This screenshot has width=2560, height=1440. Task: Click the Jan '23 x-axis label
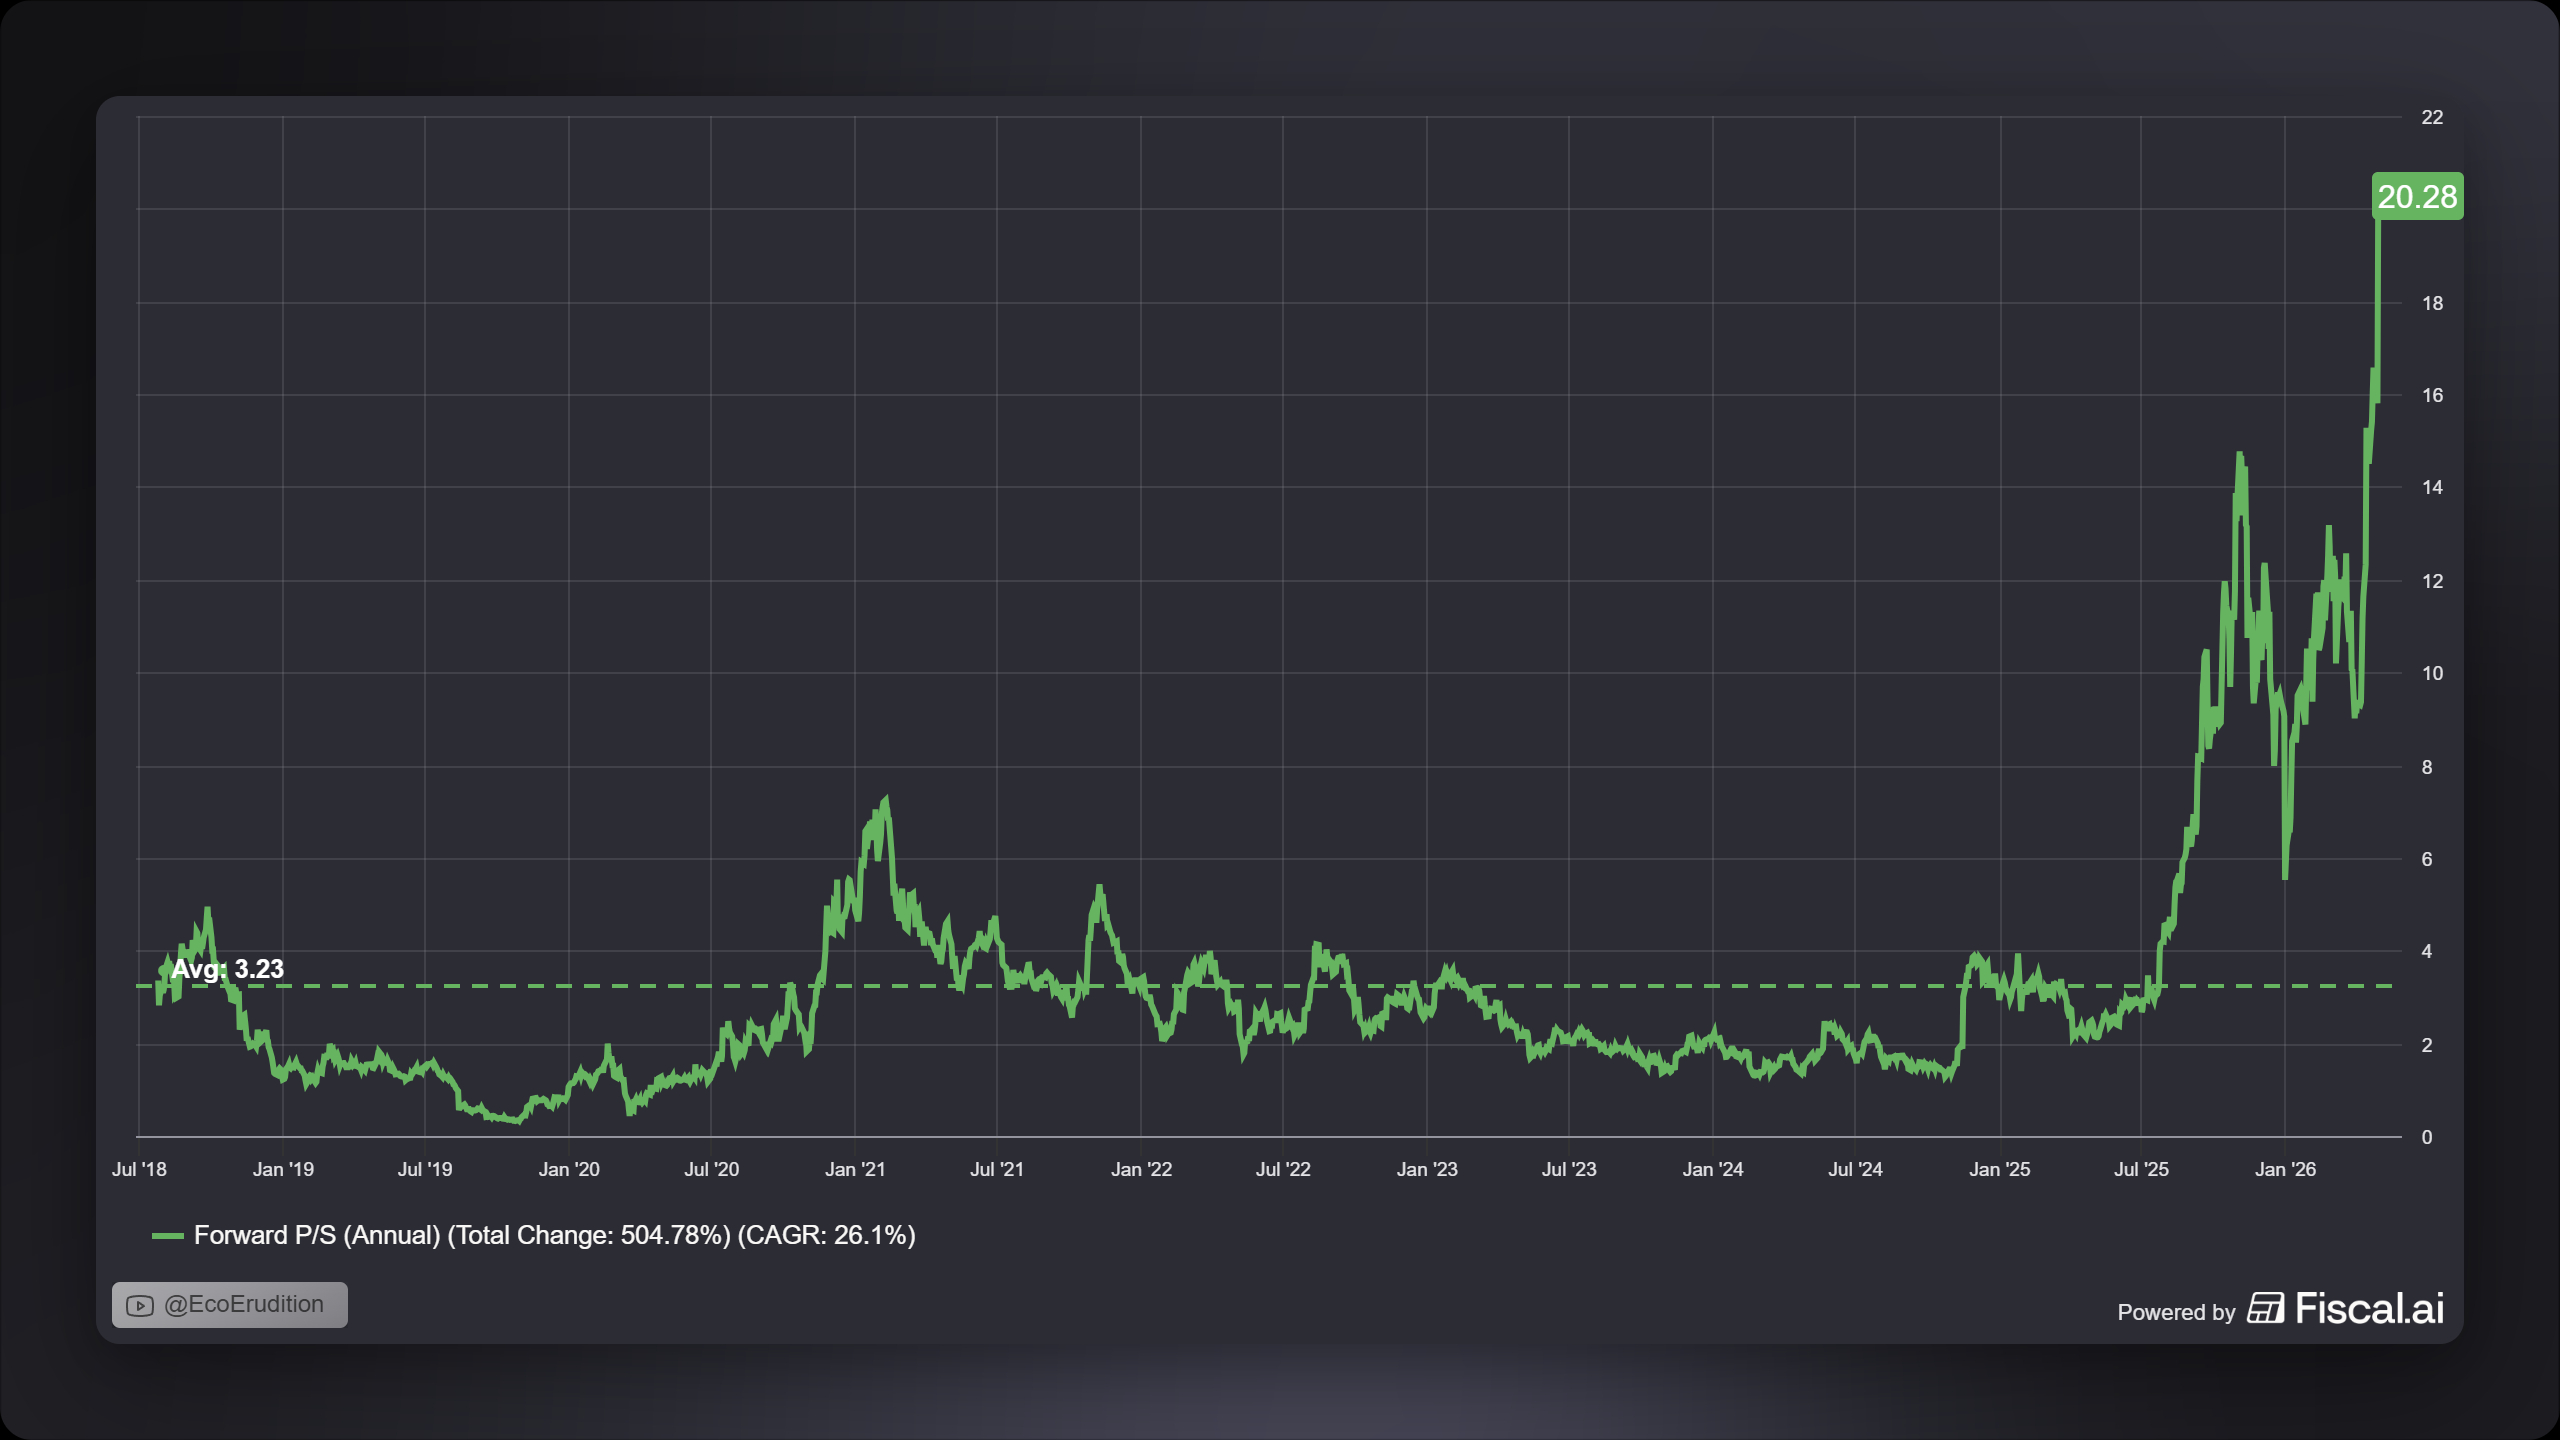point(1427,1169)
